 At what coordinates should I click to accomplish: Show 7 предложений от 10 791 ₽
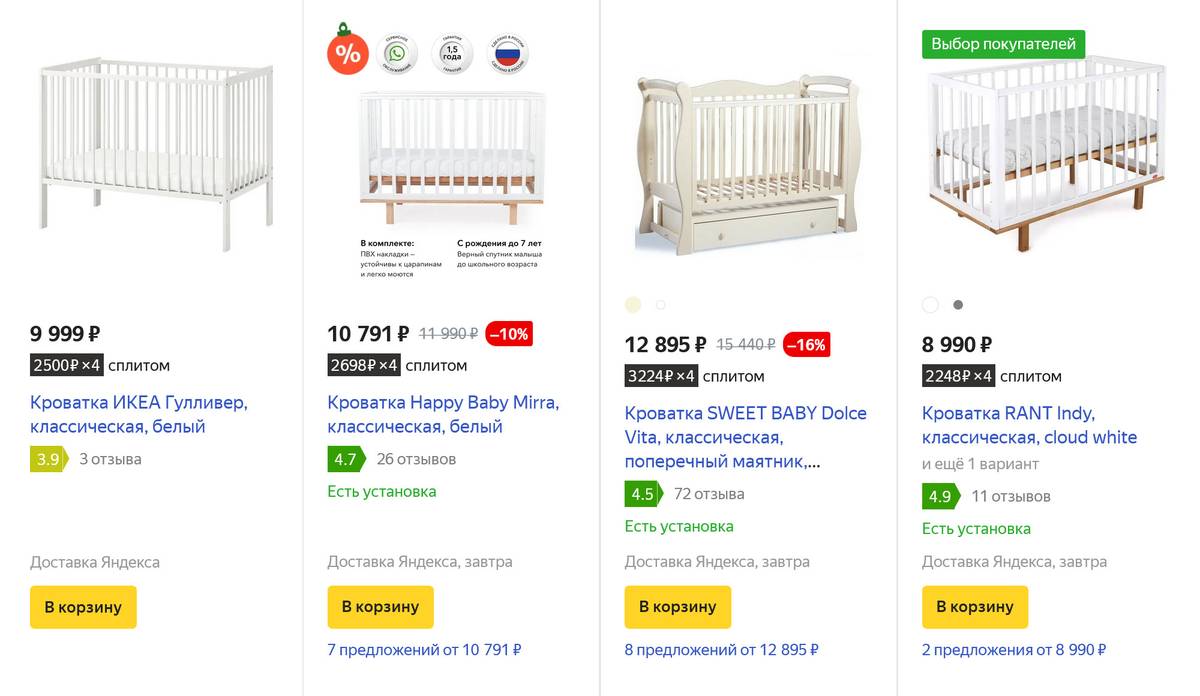(x=424, y=650)
